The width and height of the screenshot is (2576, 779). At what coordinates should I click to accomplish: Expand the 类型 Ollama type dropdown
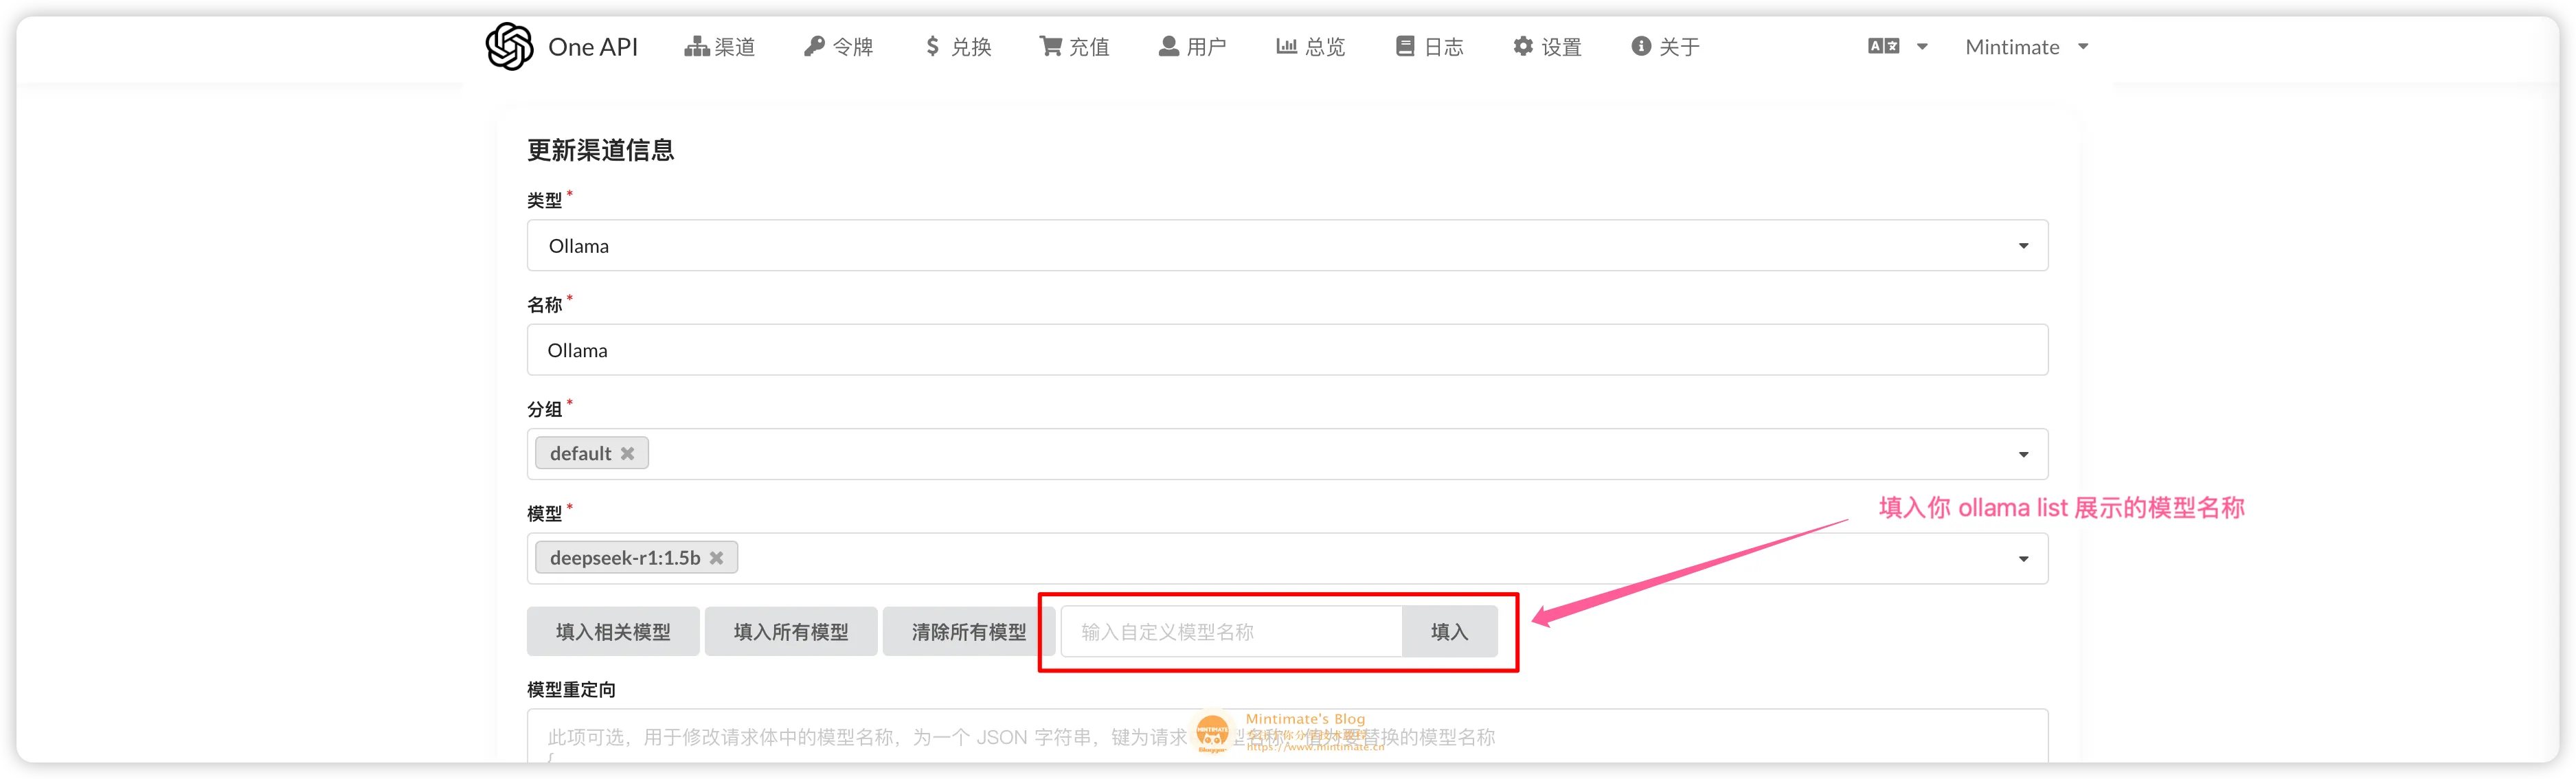point(2023,245)
